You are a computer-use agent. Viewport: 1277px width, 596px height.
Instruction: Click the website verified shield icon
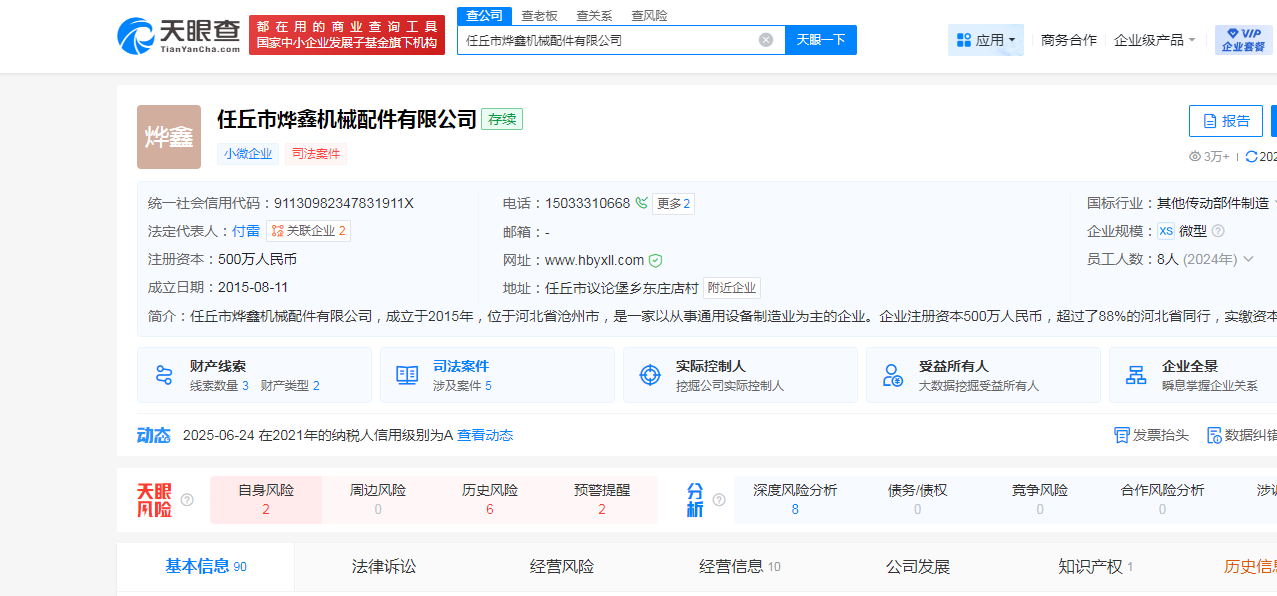pyautogui.click(x=655, y=260)
